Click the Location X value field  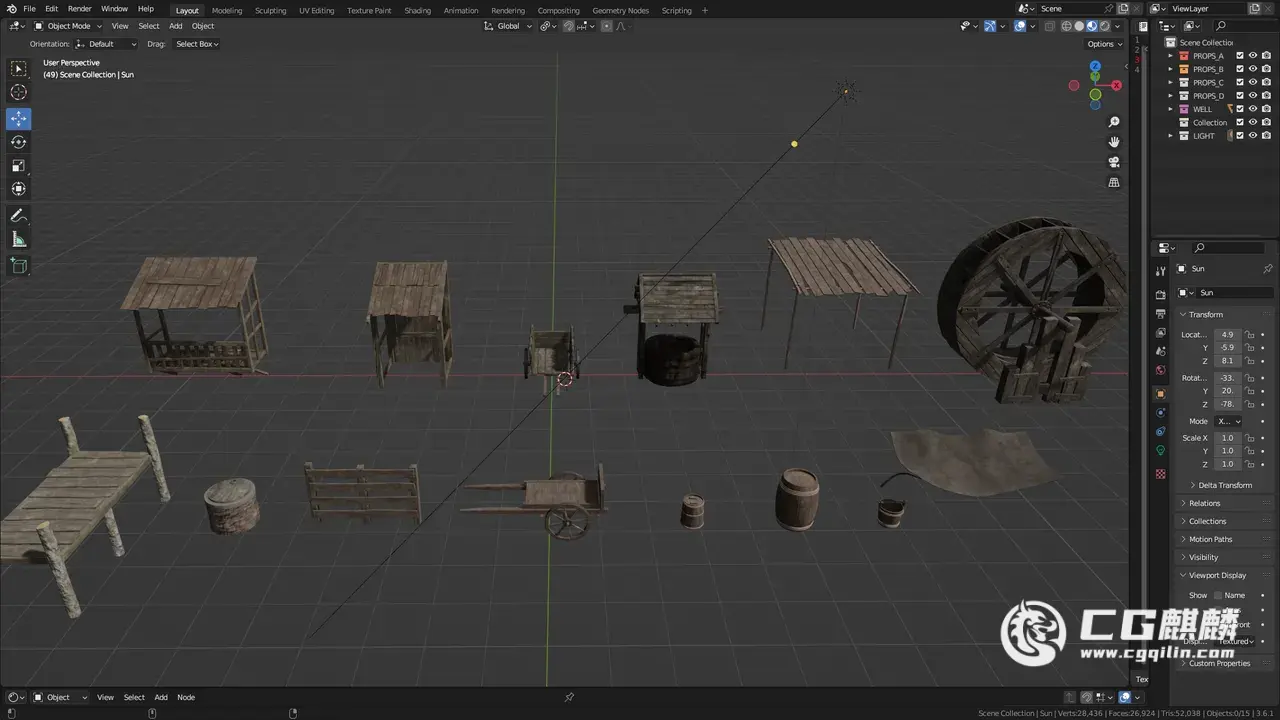coord(1227,334)
